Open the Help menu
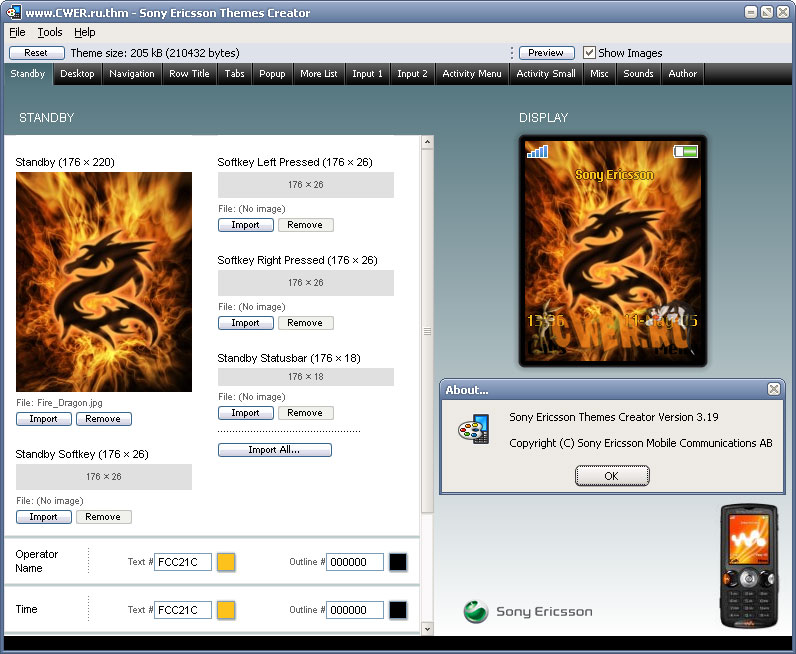The image size is (796, 654). pos(84,32)
